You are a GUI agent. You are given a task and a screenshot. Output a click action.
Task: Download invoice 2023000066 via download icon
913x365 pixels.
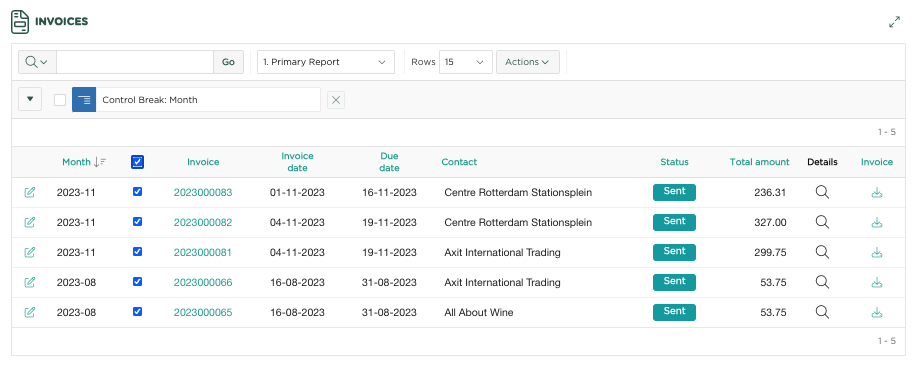point(876,282)
